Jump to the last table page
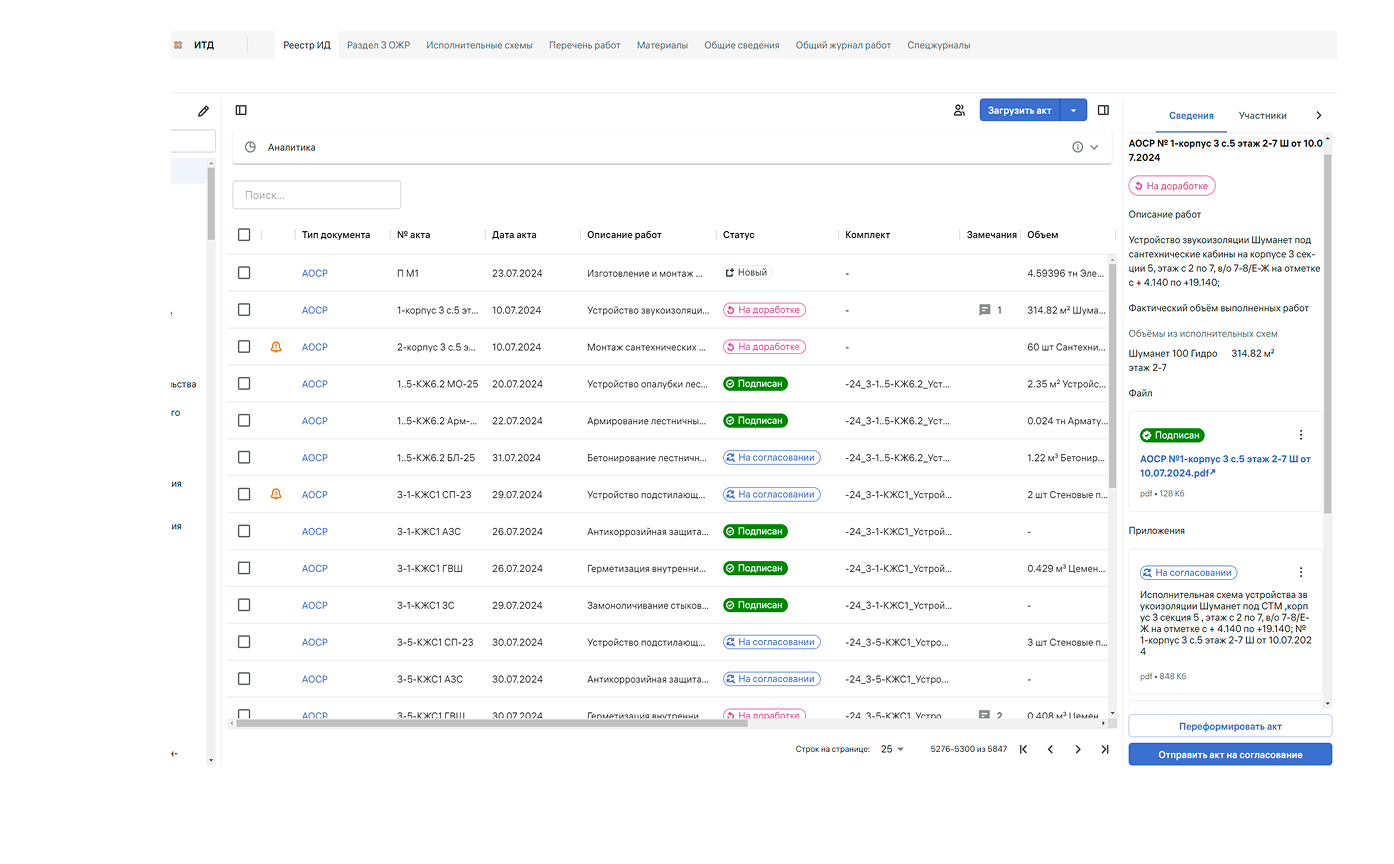The image size is (1394, 864). pyautogui.click(x=1105, y=749)
